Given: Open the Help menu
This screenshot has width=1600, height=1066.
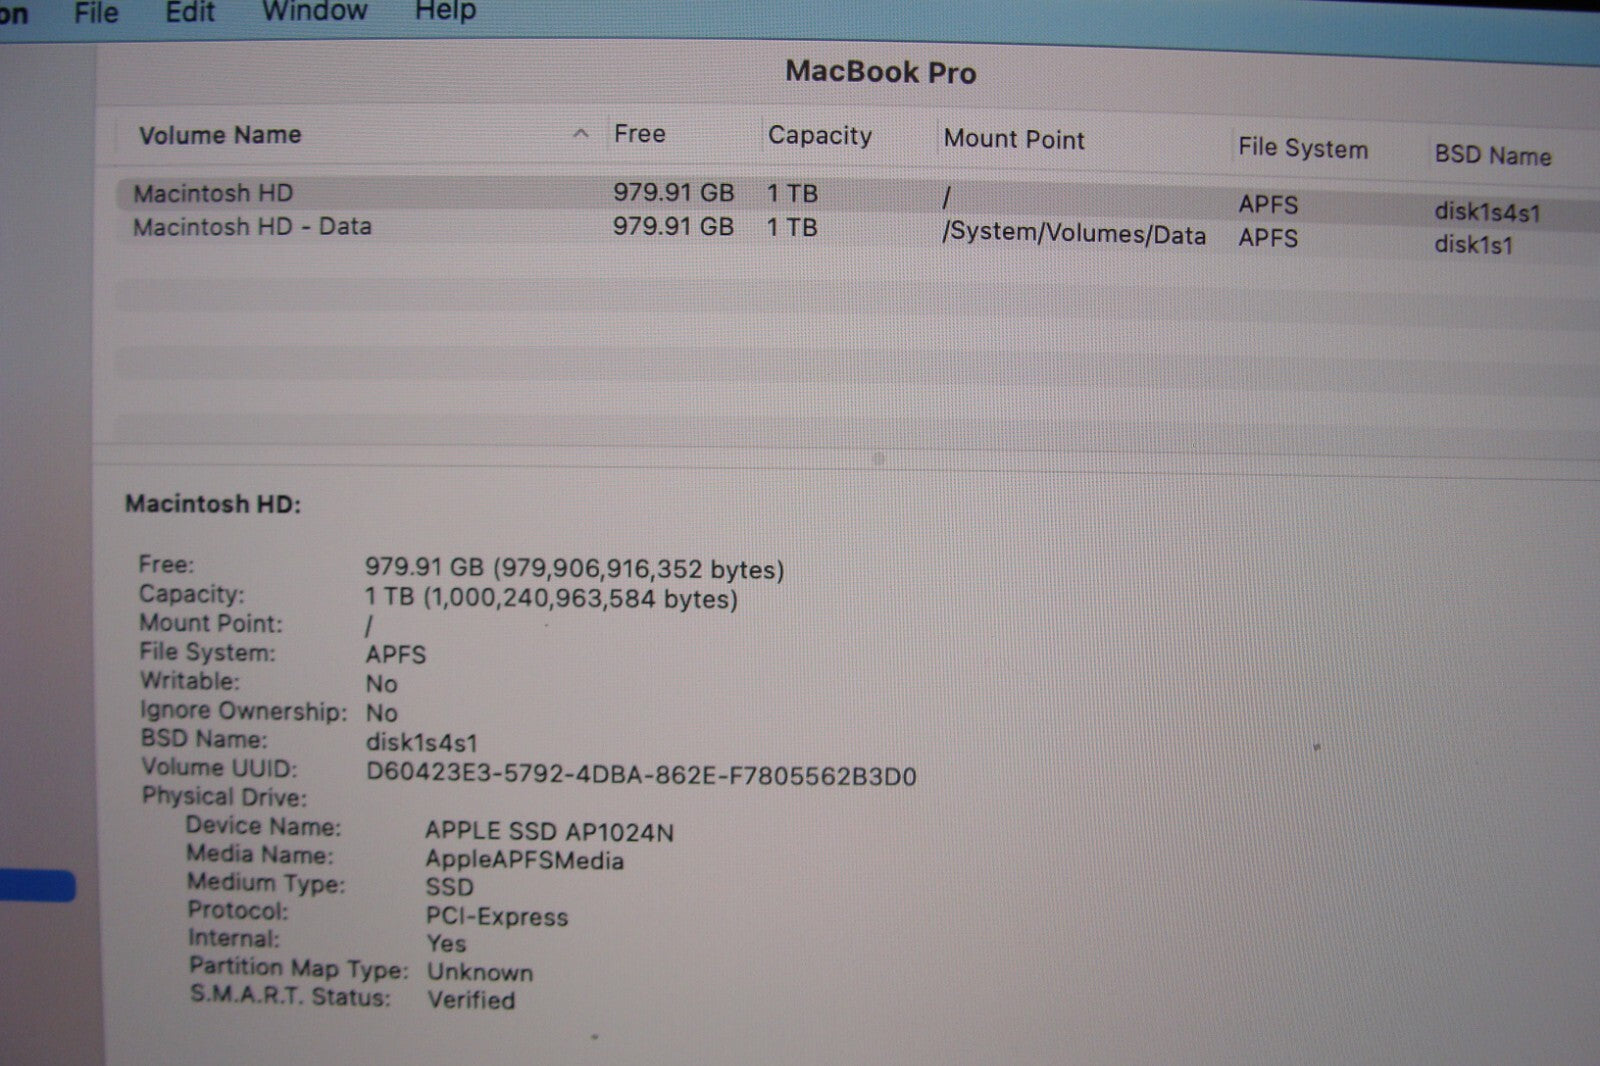Looking at the screenshot, I should pos(445,11).
